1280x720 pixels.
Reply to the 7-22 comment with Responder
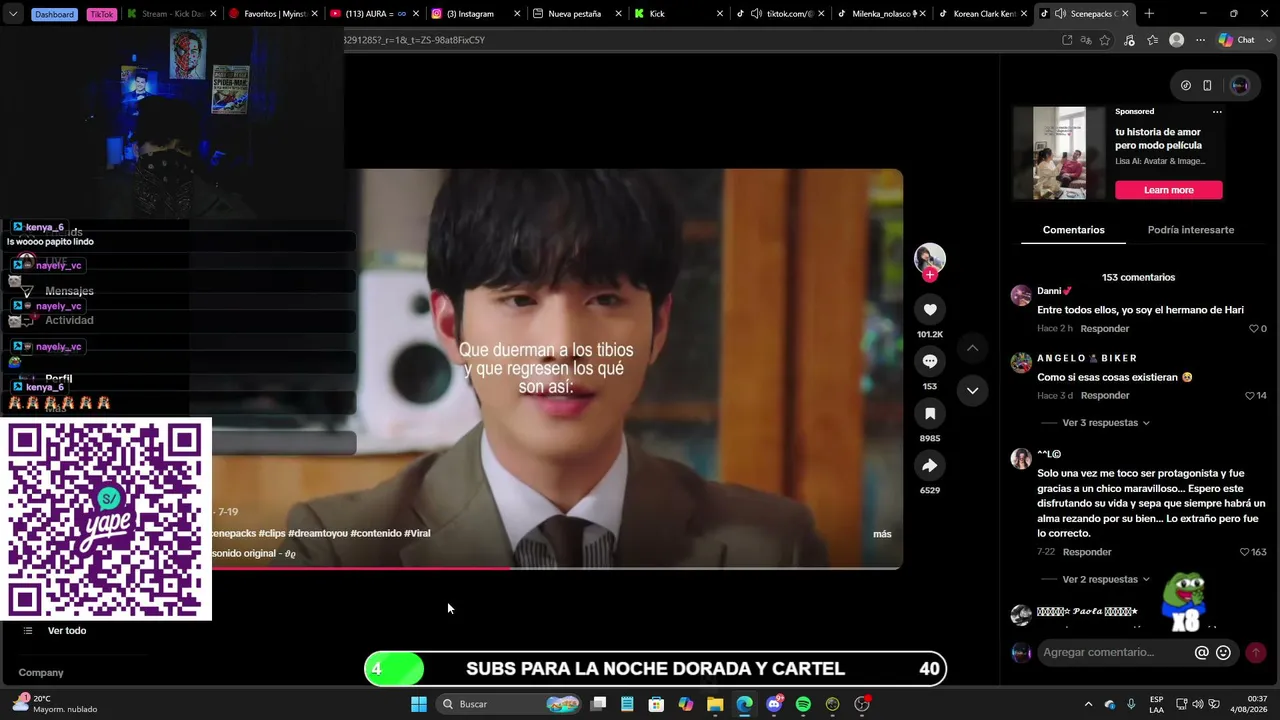[1087, 552]
